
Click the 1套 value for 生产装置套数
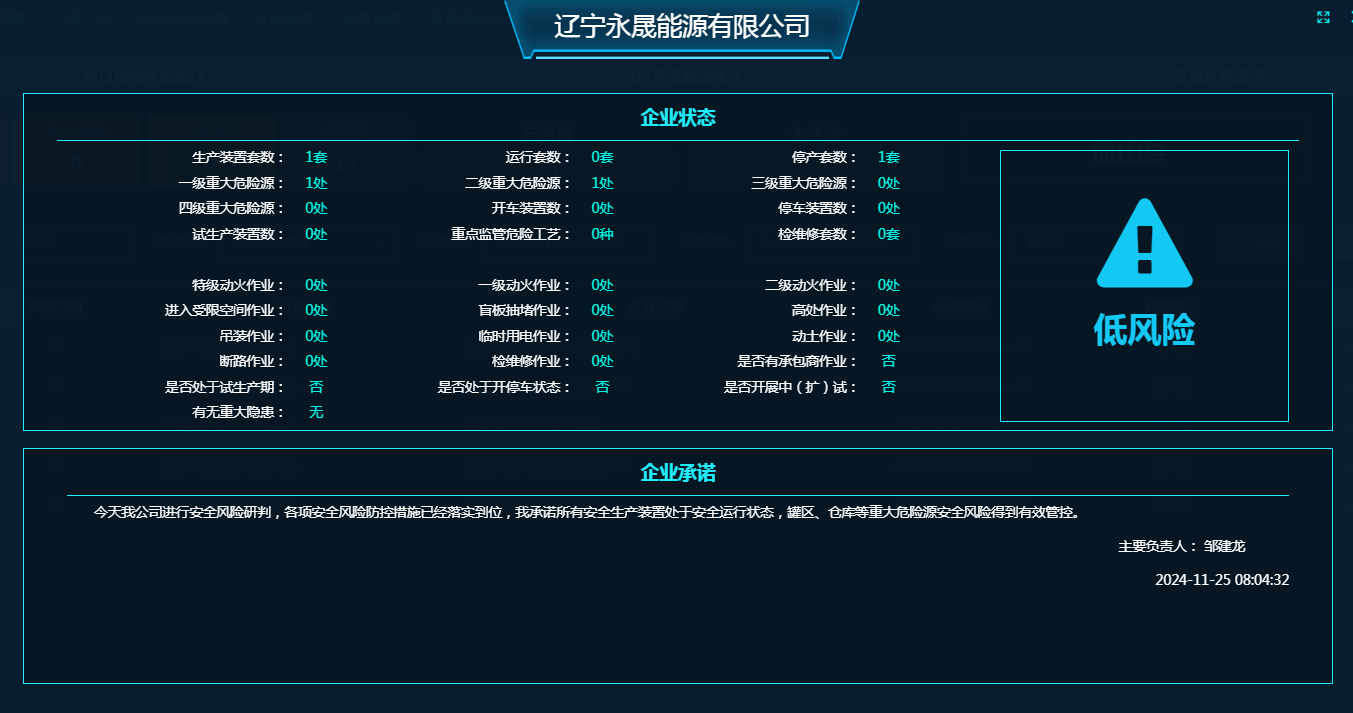click(x=316, y=157)
